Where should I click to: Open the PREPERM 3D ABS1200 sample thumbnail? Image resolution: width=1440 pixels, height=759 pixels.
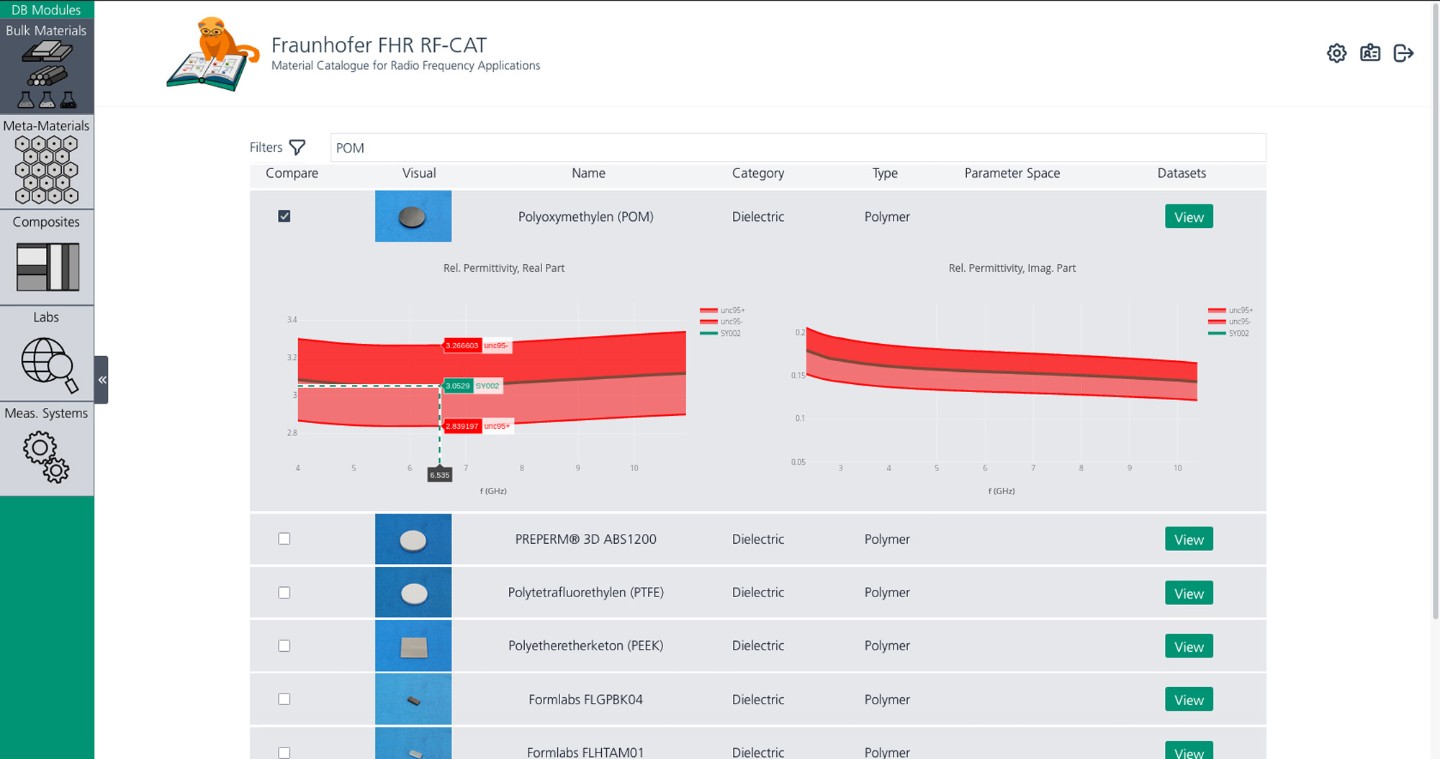(x=413, y=539)
